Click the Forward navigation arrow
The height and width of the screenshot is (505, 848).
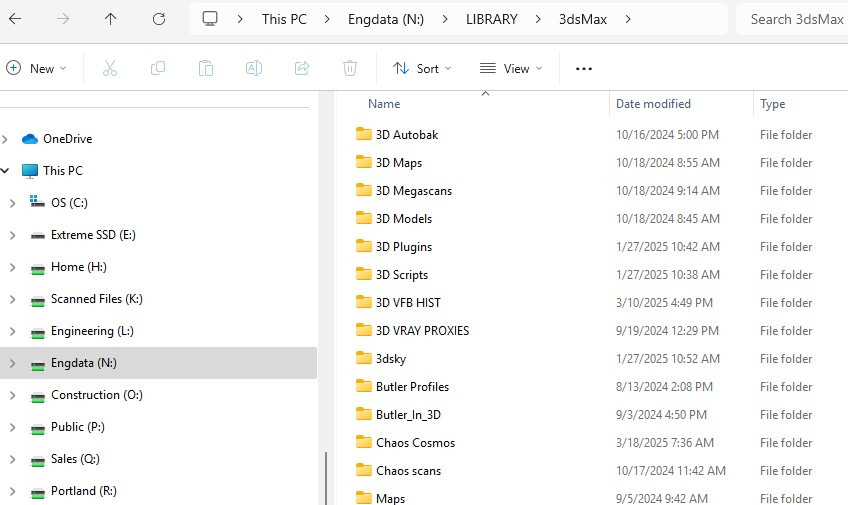(63, 19)
